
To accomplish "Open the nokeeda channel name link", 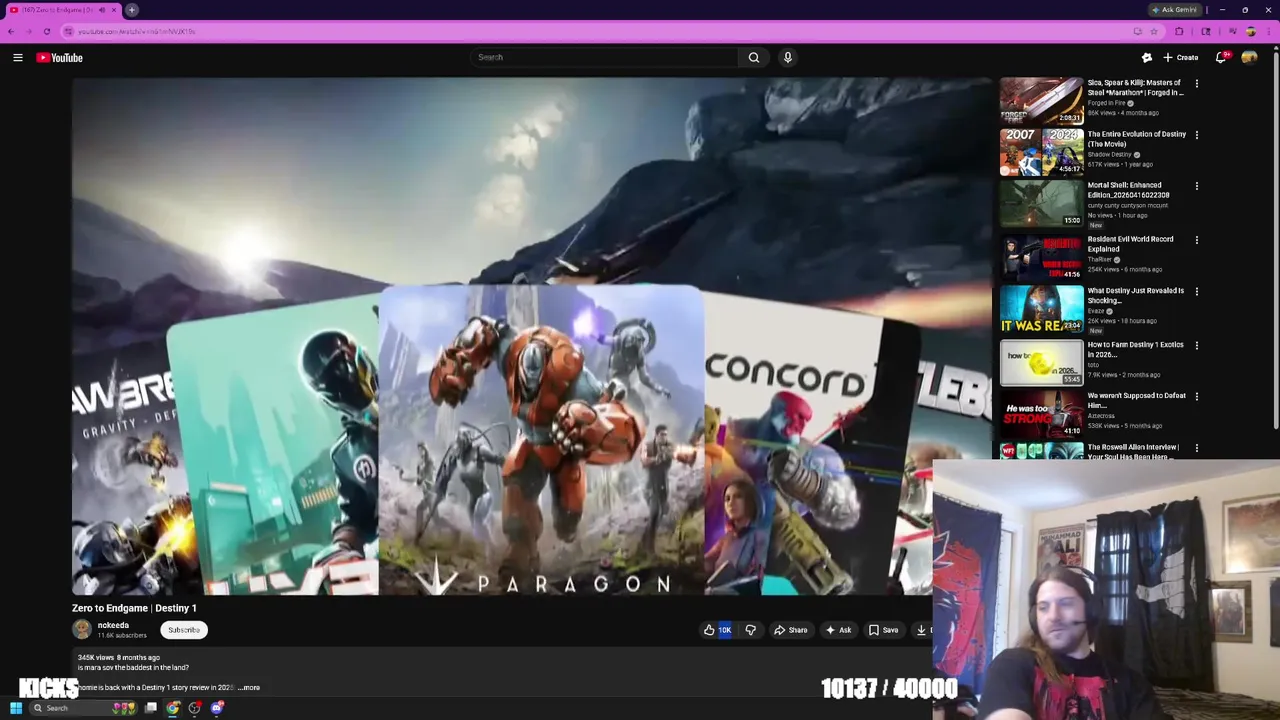I will (x=113, y=625).
